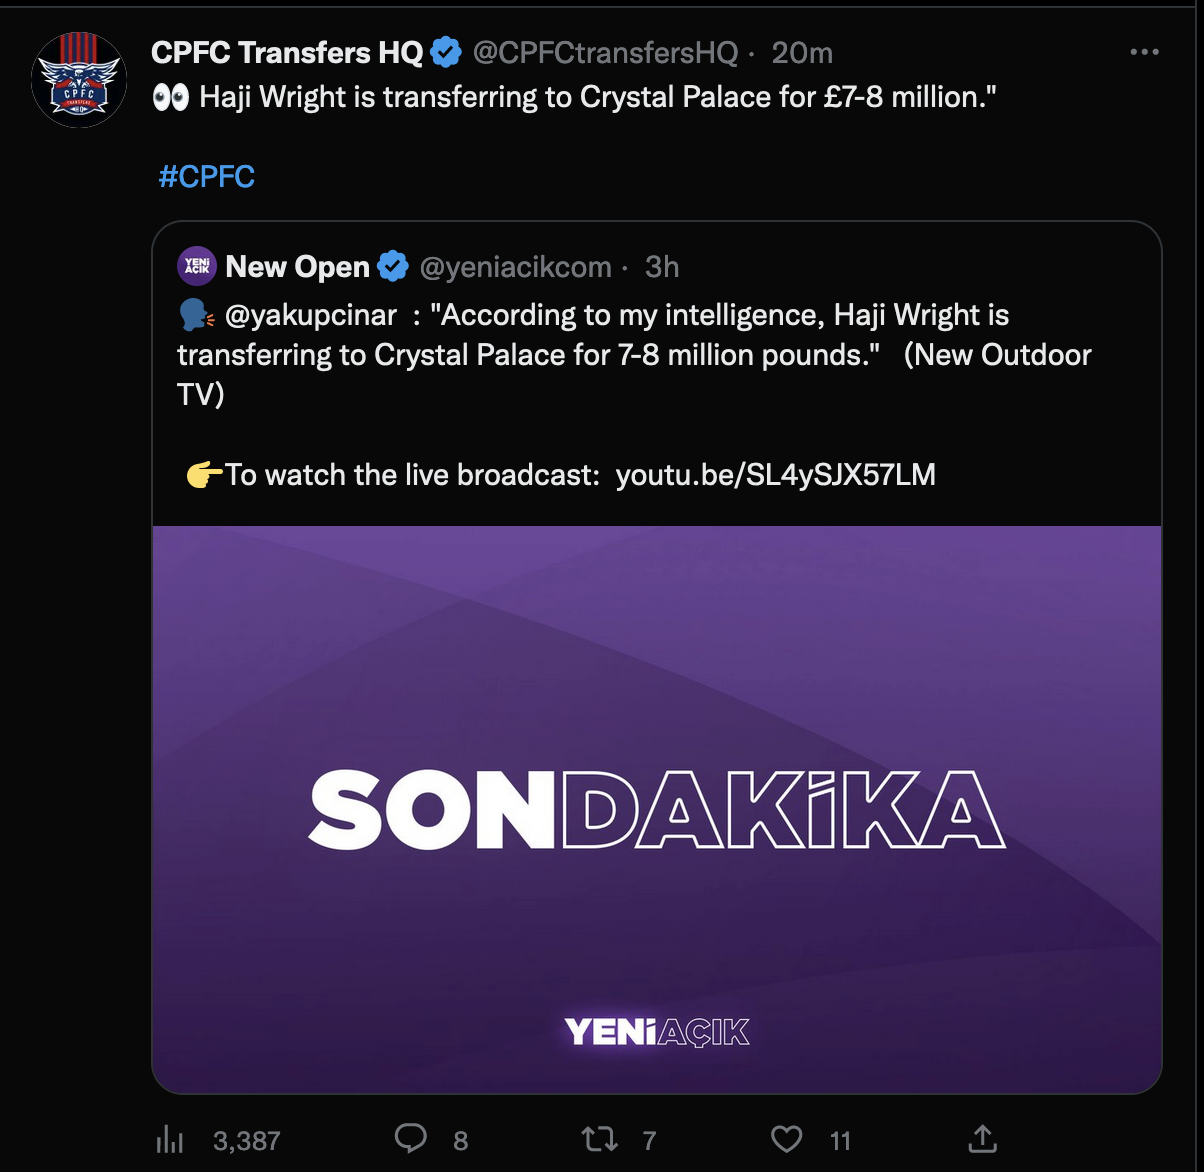The image size is (1204, 1172).
Task: Click the #CPFC hashtag link
Action: [x=207, y=177]
